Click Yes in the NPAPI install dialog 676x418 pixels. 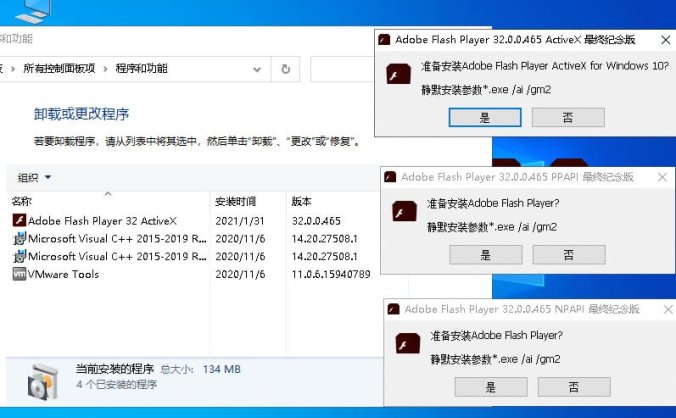pos(491,387)
